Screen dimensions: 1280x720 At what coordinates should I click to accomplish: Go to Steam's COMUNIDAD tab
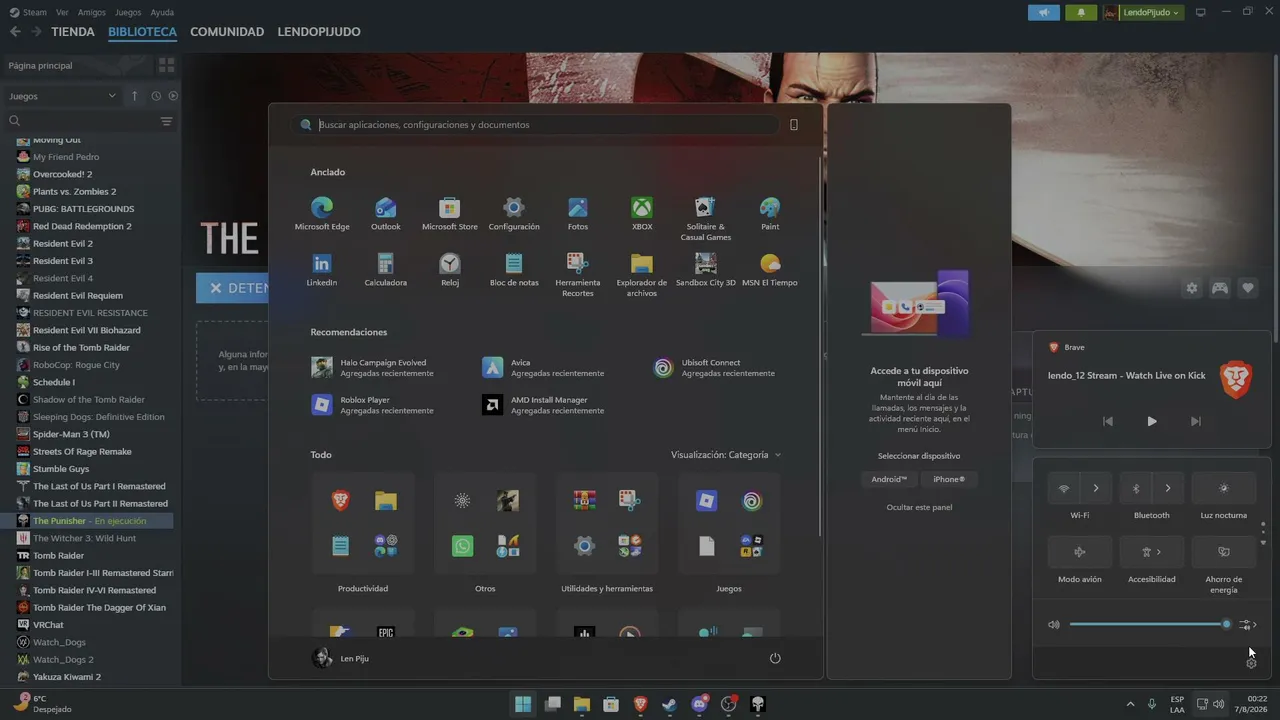227,32
